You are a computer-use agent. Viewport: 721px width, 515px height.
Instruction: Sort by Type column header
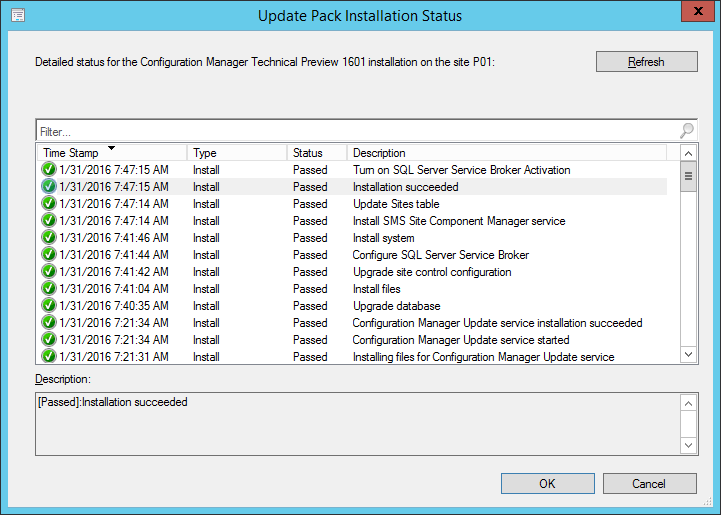tap(237, 153)
